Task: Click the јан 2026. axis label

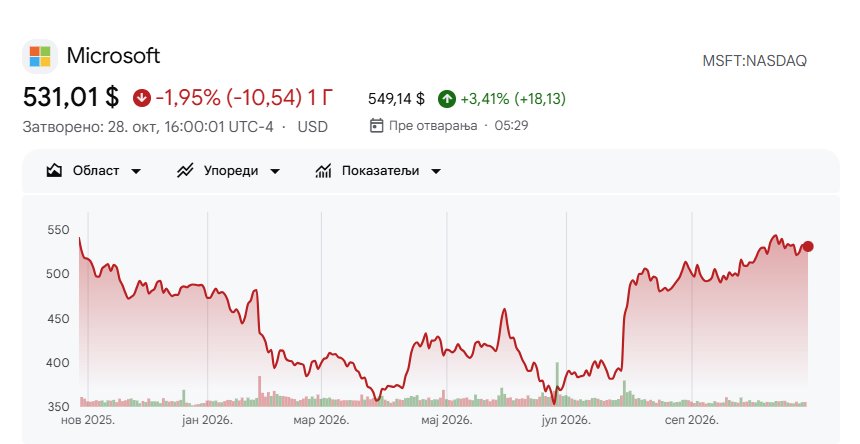Action: tap(207, 420)
